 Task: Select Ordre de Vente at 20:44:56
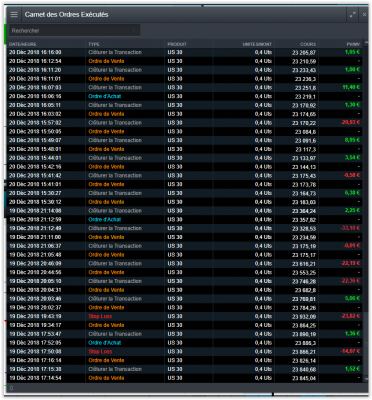pos(106,272)
